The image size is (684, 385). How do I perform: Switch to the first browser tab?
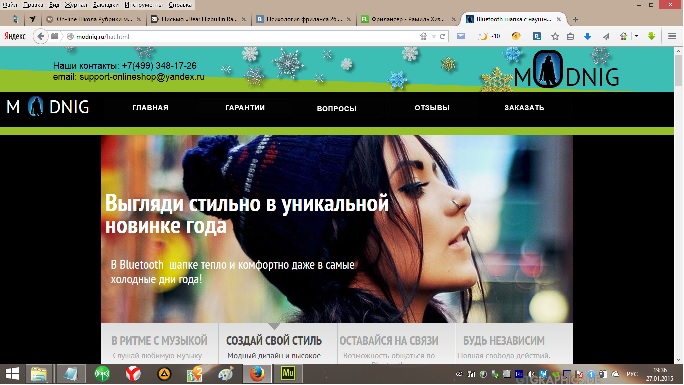tap(94, 19)
